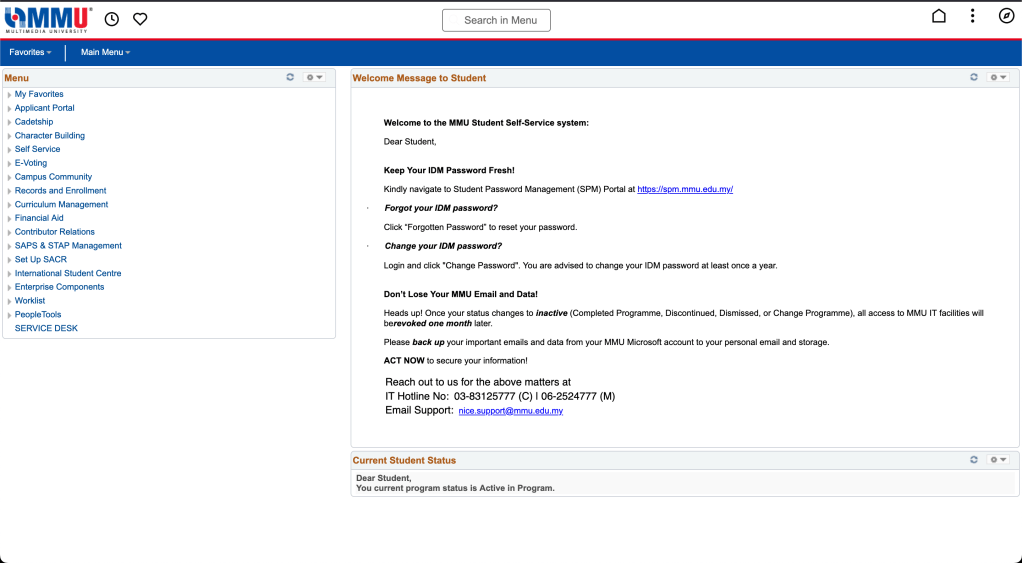Open Current Student Status settings gear dropdown
Screen dimensions: 1022x563
tap(998, 460)
